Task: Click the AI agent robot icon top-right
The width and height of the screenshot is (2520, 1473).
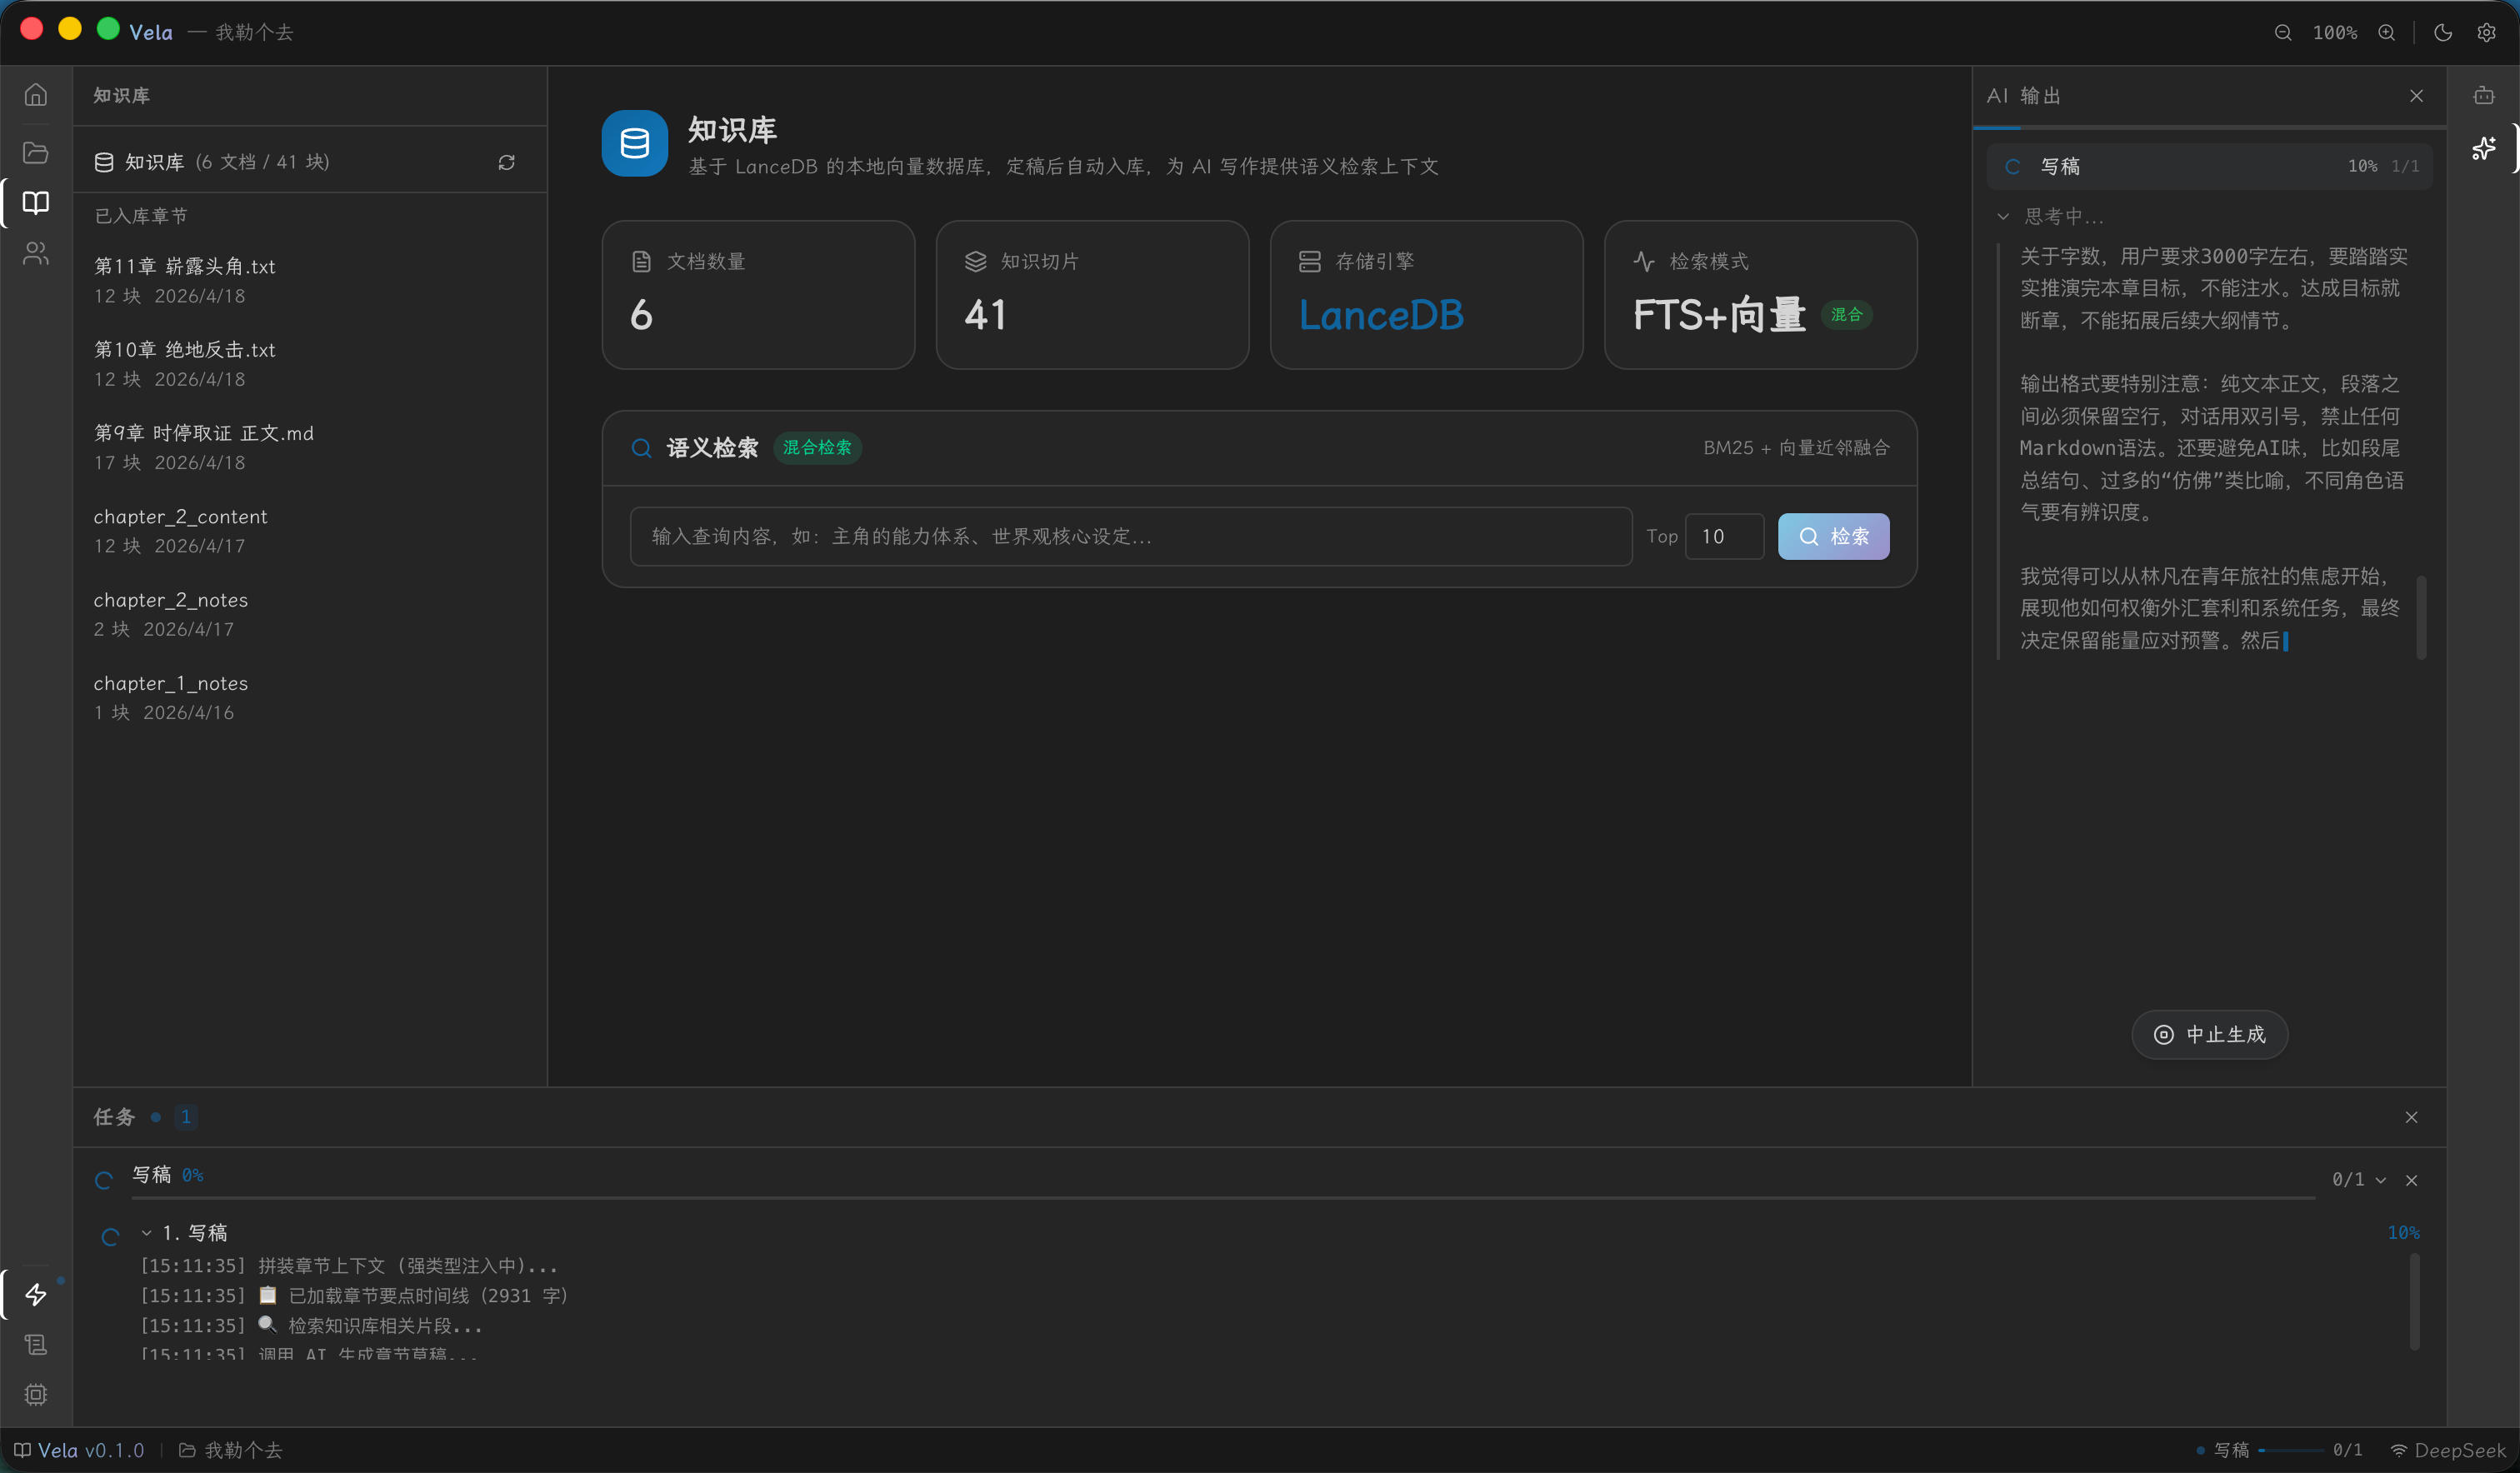Action: [2484, 95]
